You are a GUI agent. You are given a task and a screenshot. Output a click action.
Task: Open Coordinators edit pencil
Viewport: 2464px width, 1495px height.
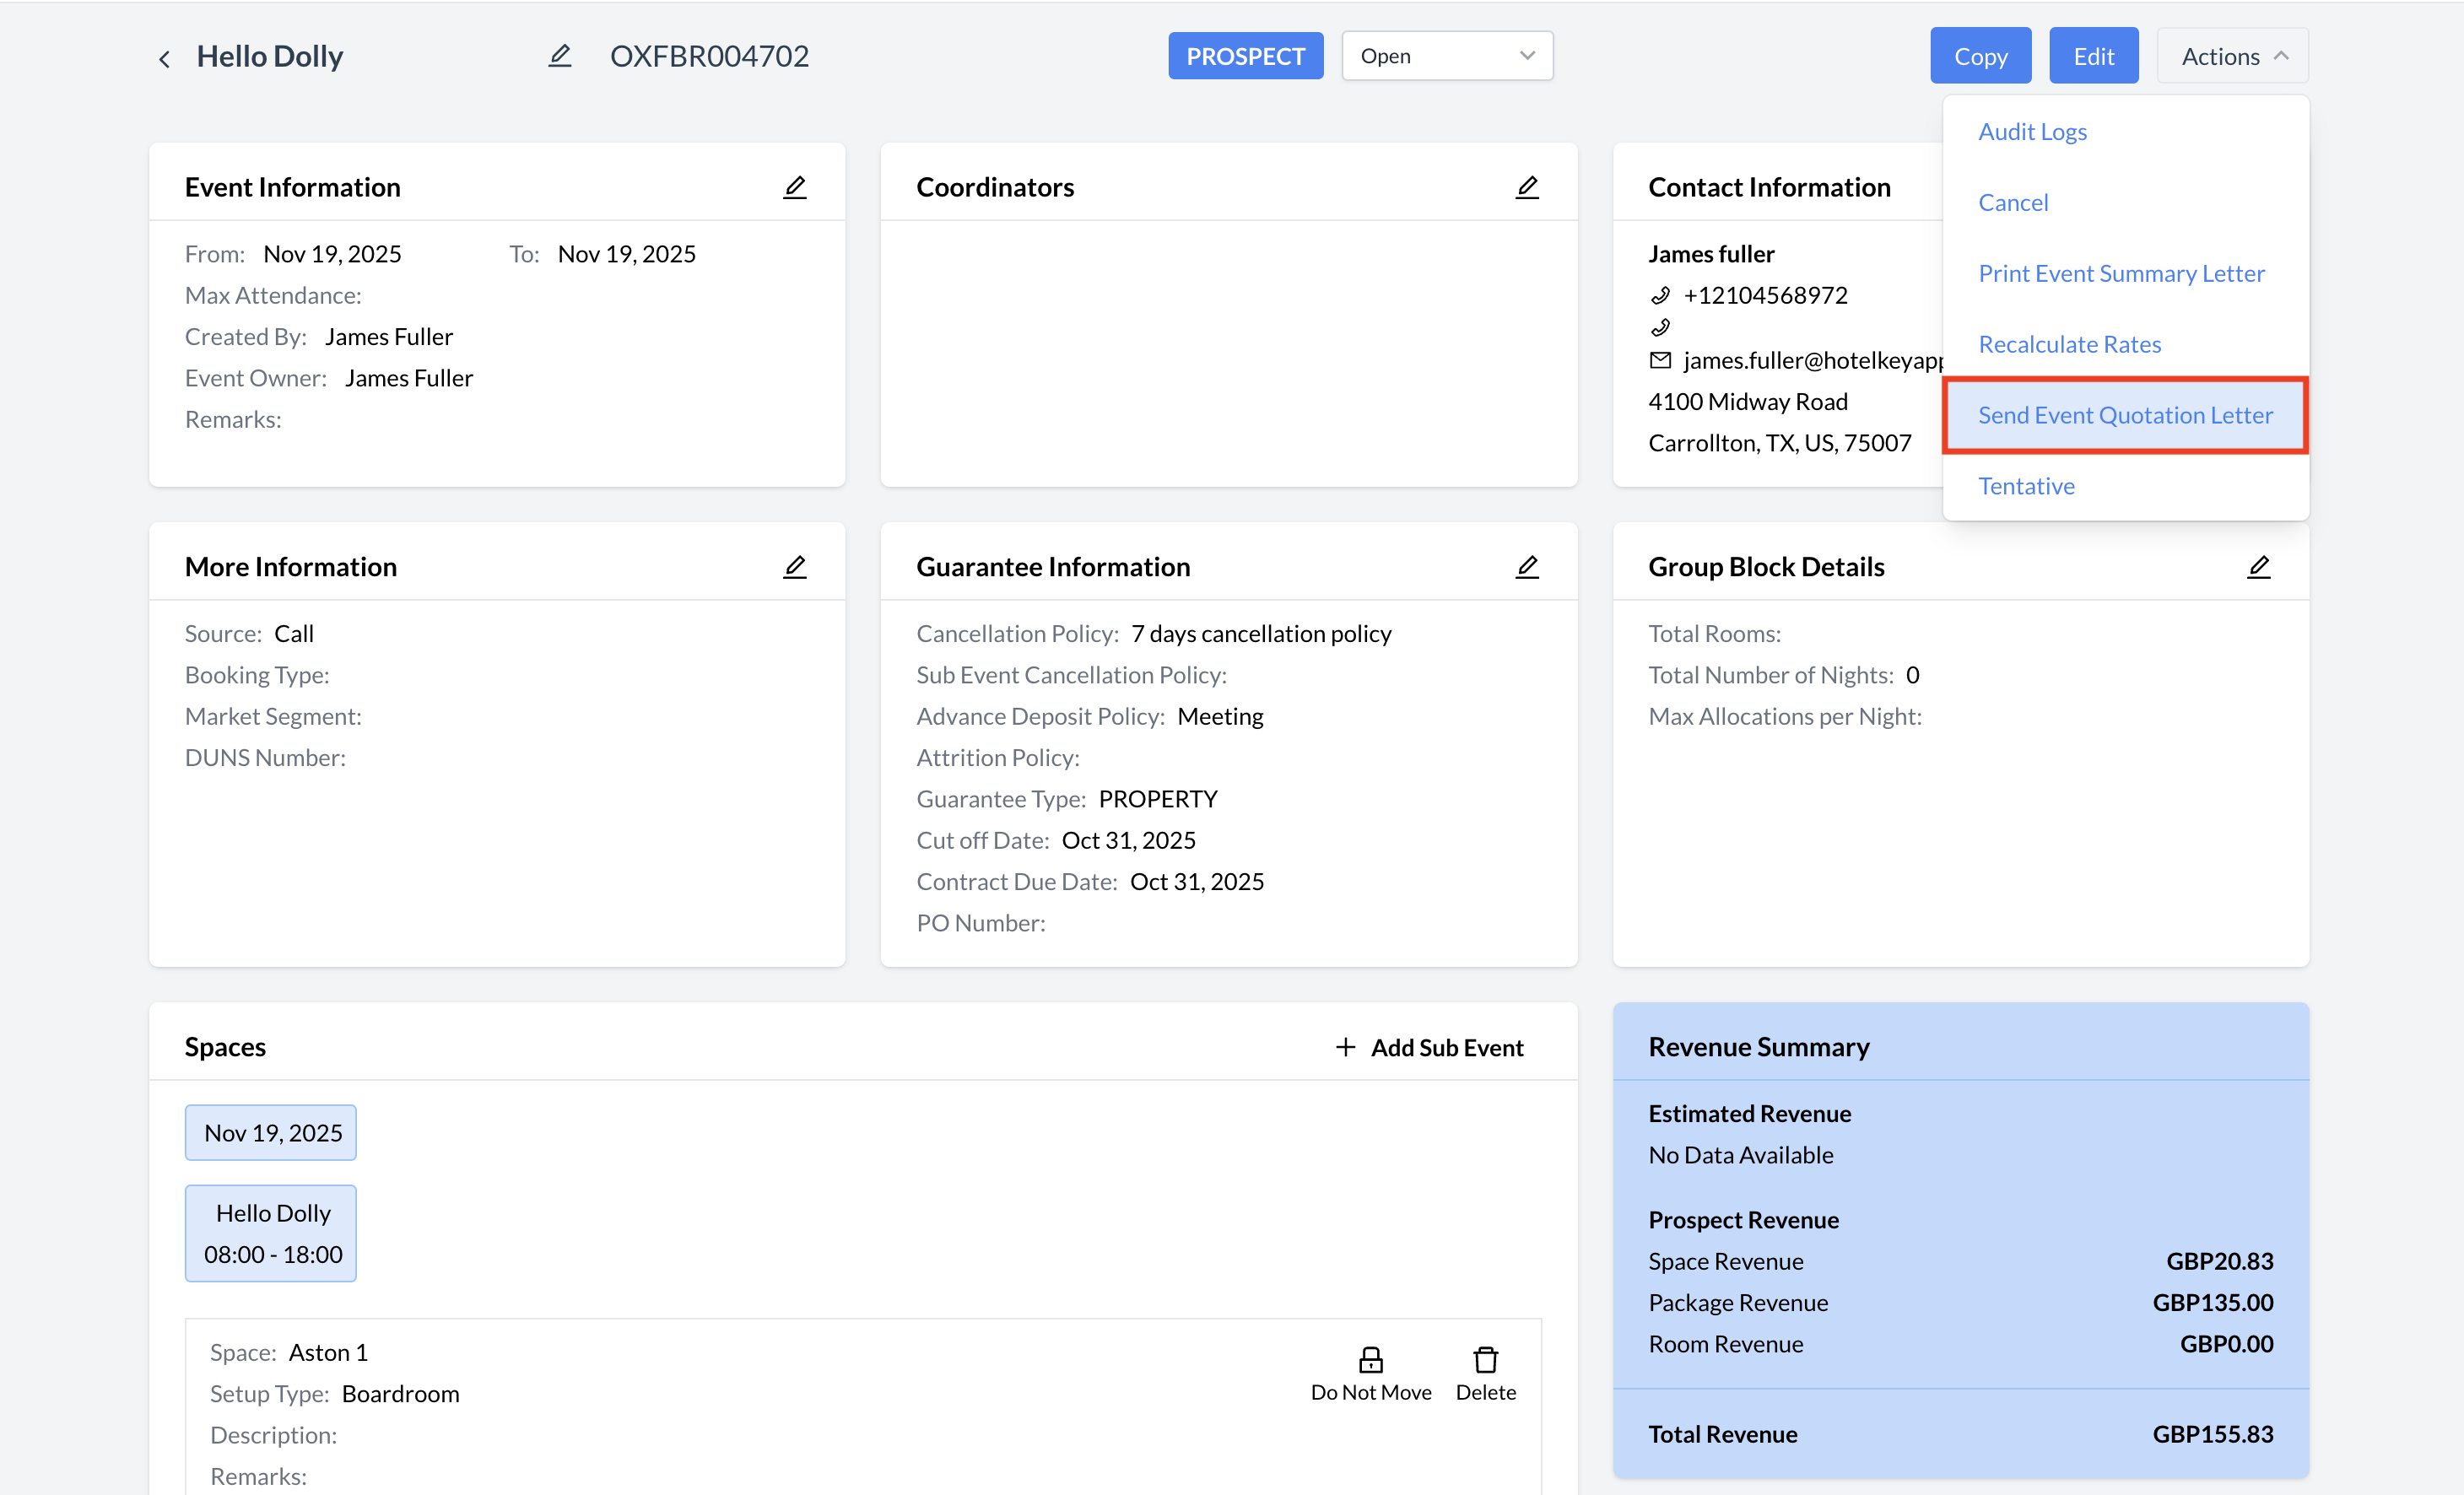(x=1527, y=187)
